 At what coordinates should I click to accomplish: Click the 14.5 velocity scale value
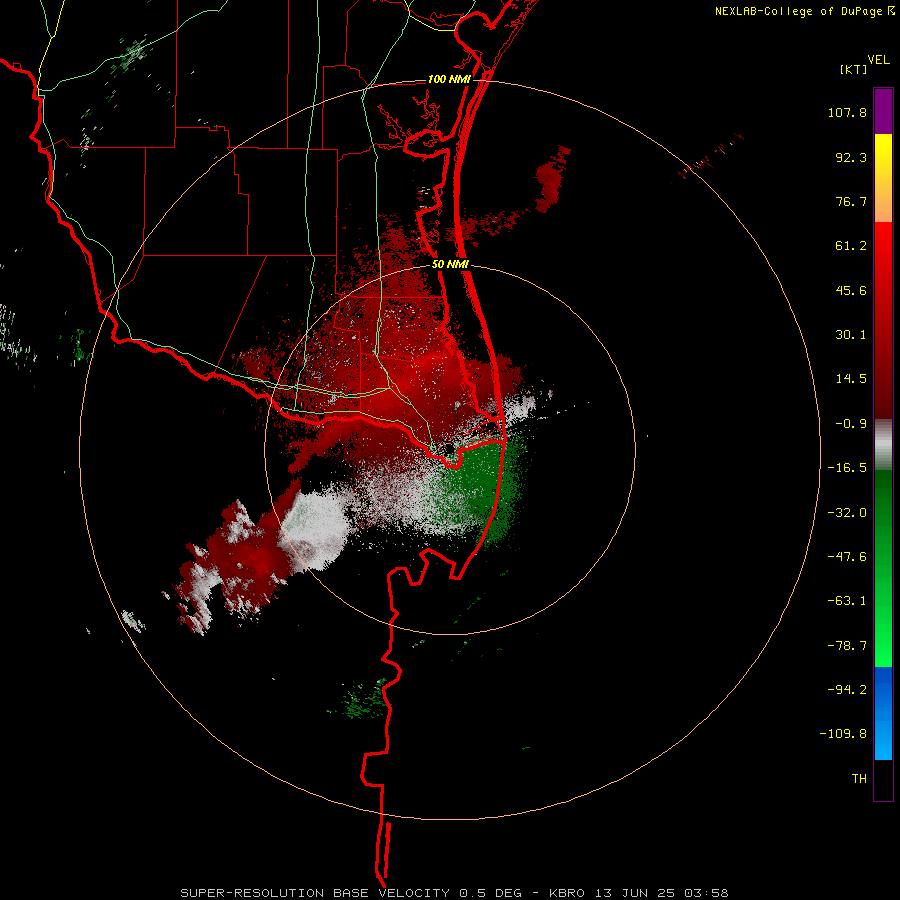coord(851,379)
